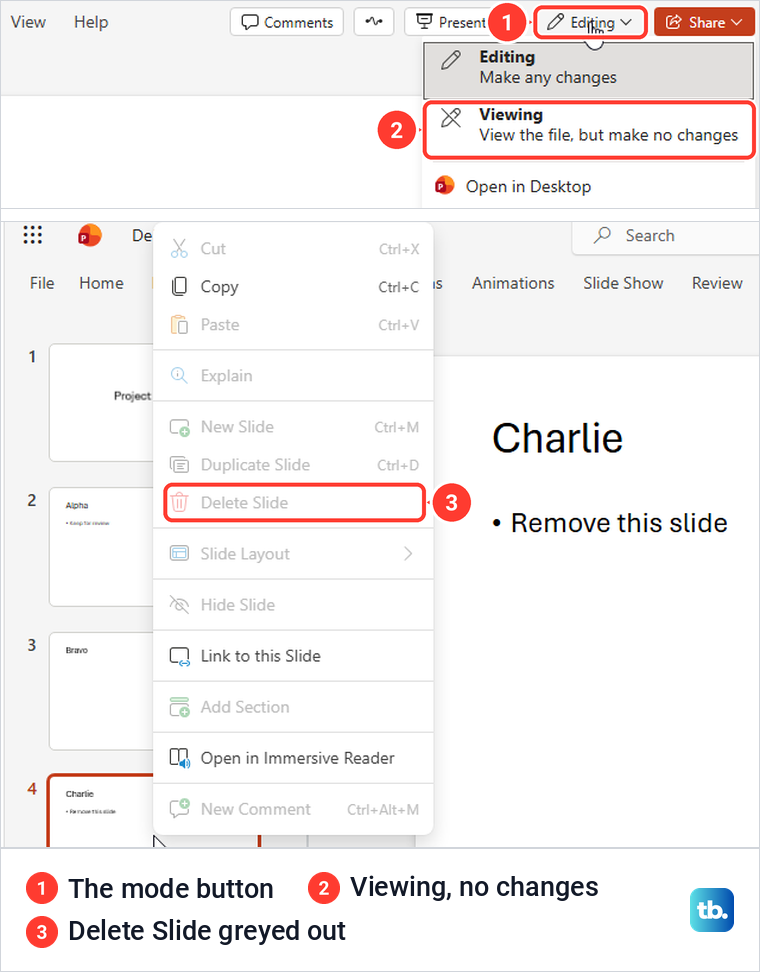The height and width of the screenshot is (972, 760).
Task: Click the Present screen icon
Action: pos(424,22)
